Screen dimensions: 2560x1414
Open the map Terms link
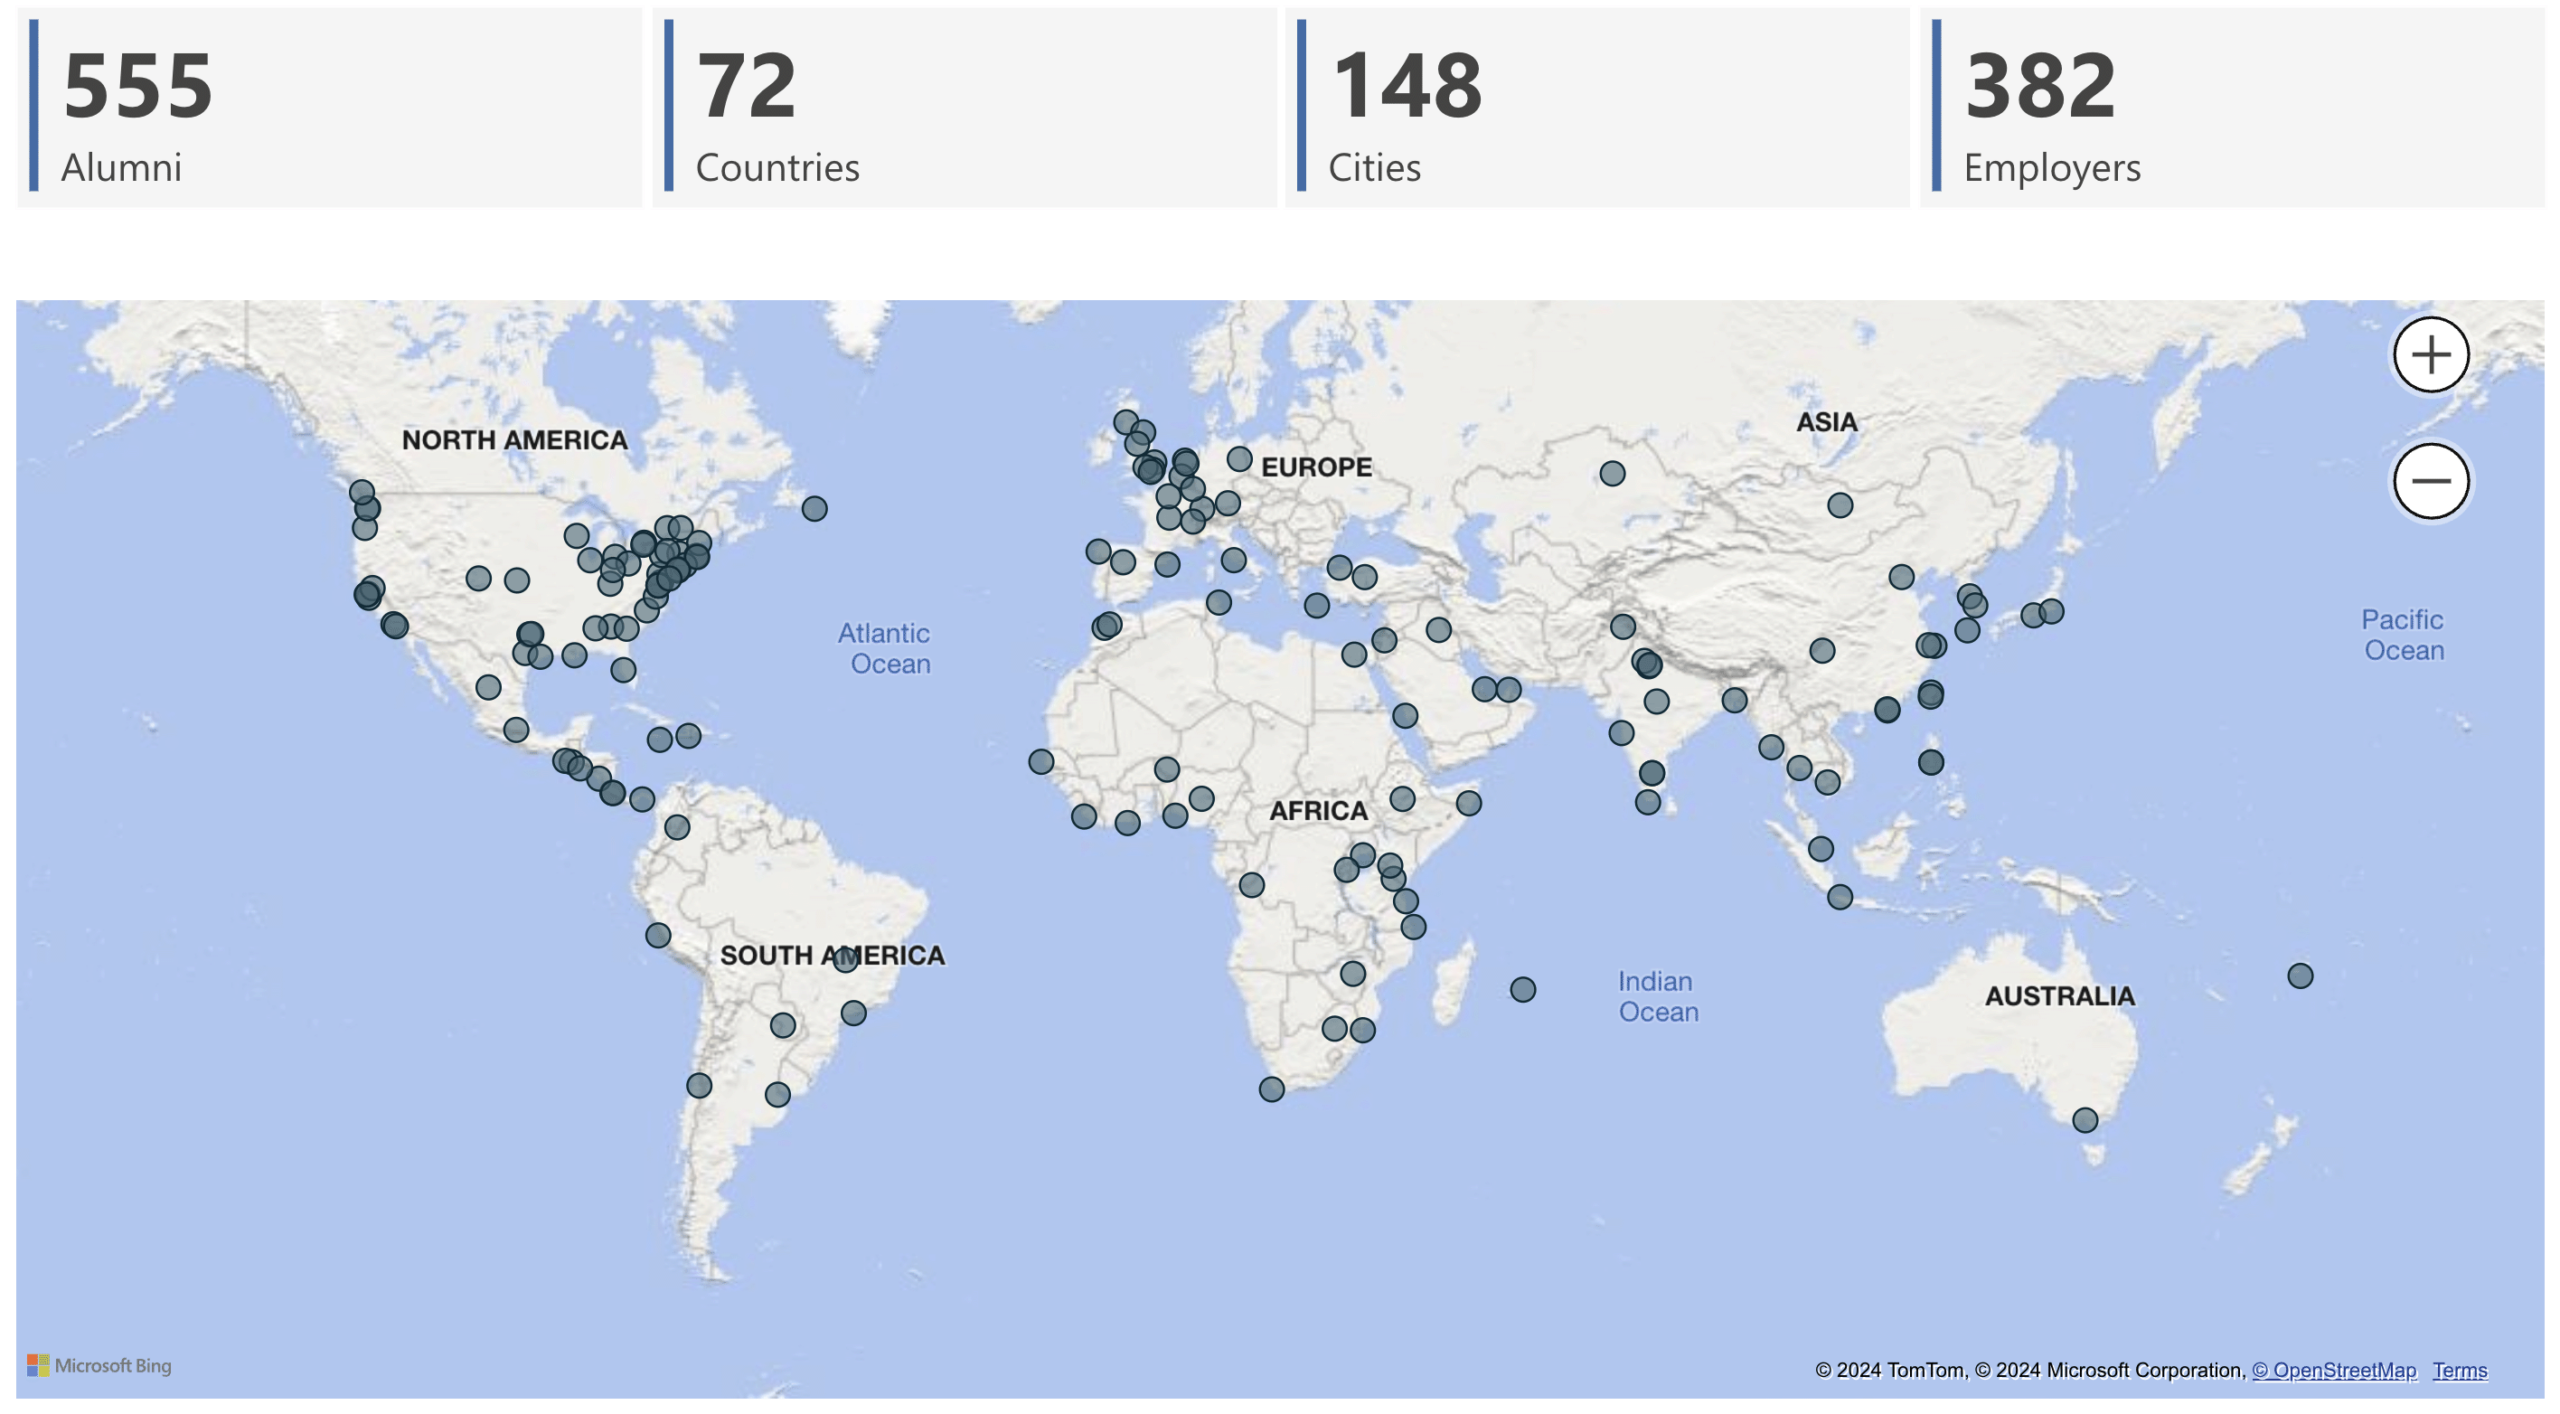click(2459, 1370)
